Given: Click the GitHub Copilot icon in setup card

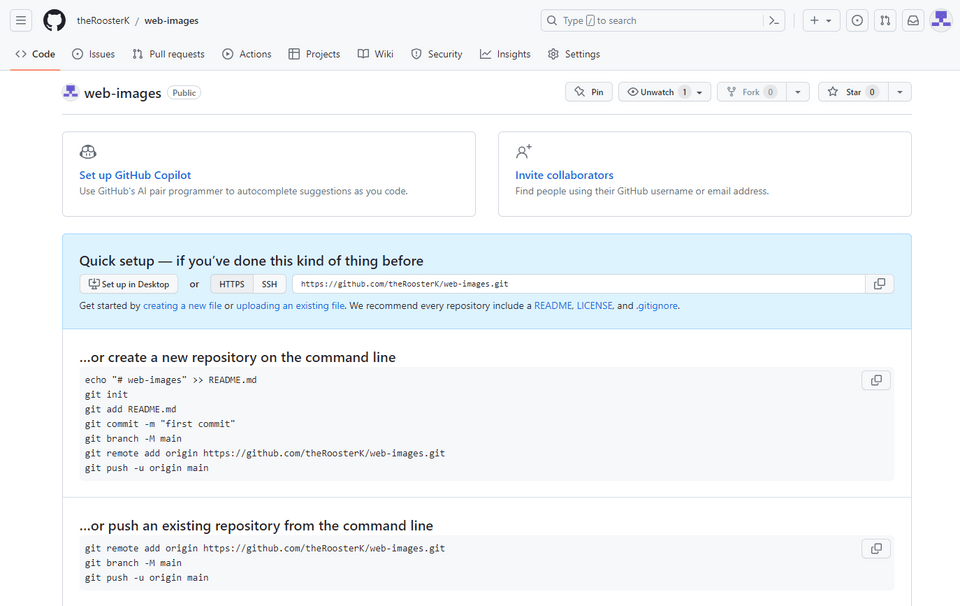Looking at the screenshot, I should (88, 152).
